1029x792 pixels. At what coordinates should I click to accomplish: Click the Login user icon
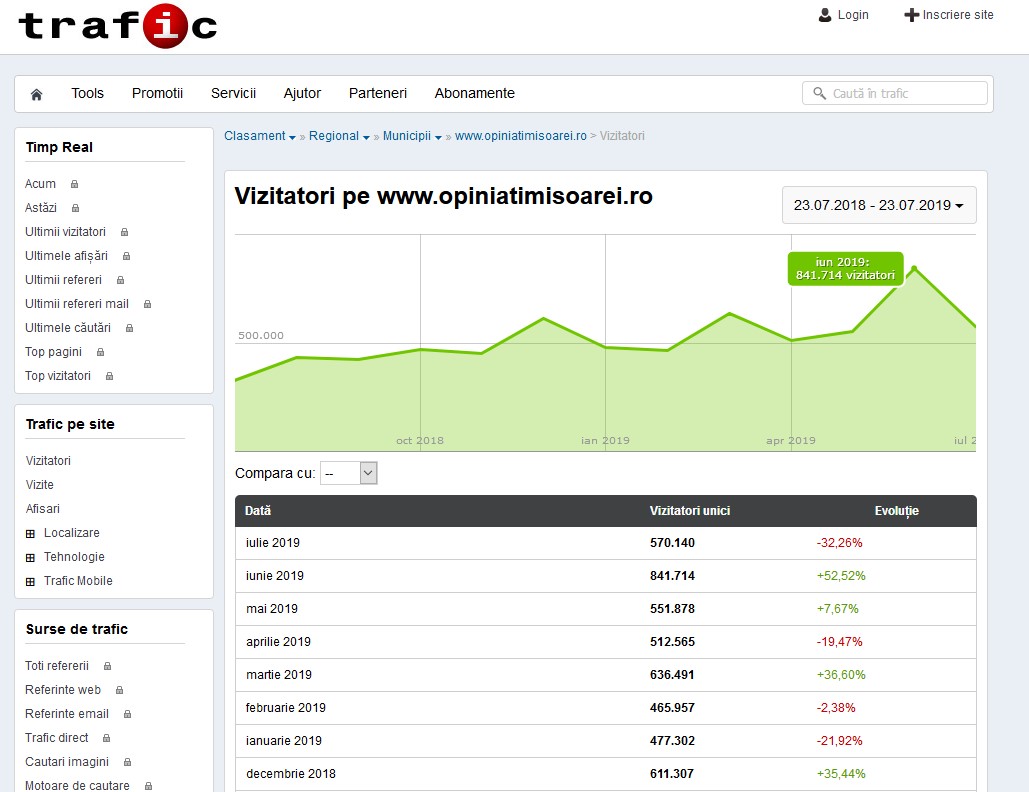(x=825, y=15)
